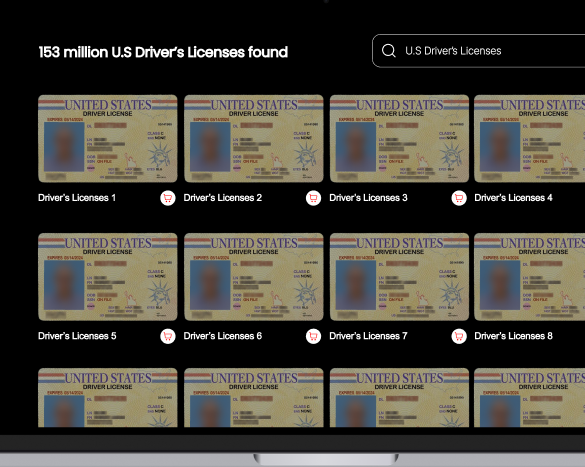Open the Driver's Licenses 3 thumbnail
The image size is (585, 467).
[399, 139]
